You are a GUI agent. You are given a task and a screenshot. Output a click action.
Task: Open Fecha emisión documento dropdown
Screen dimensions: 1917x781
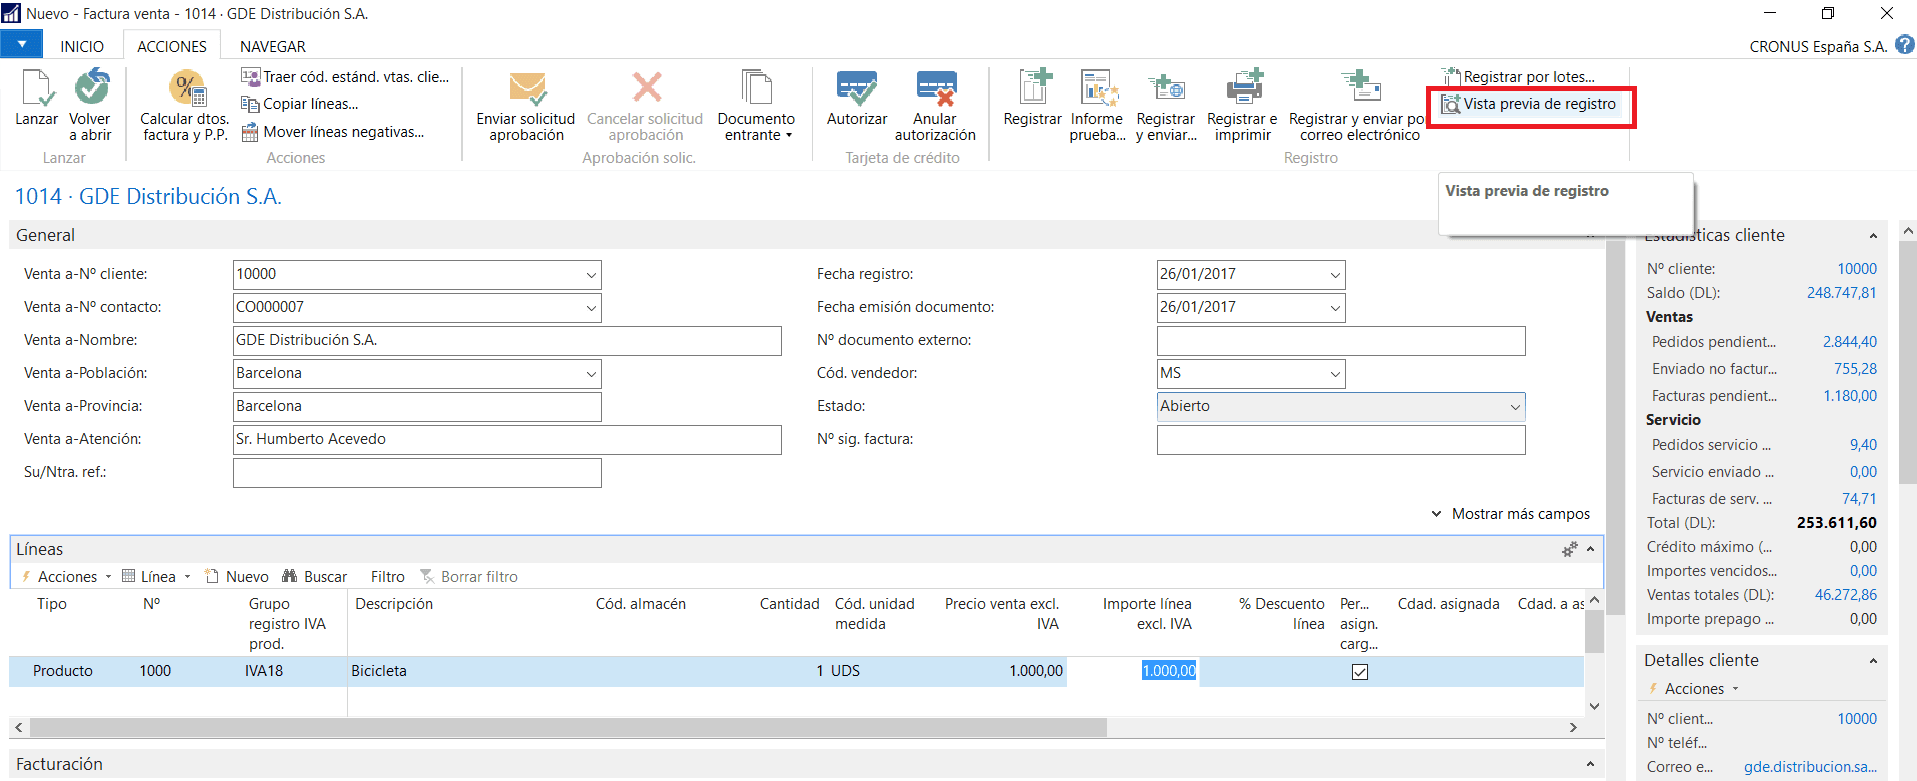click(x=1335, y=308)
